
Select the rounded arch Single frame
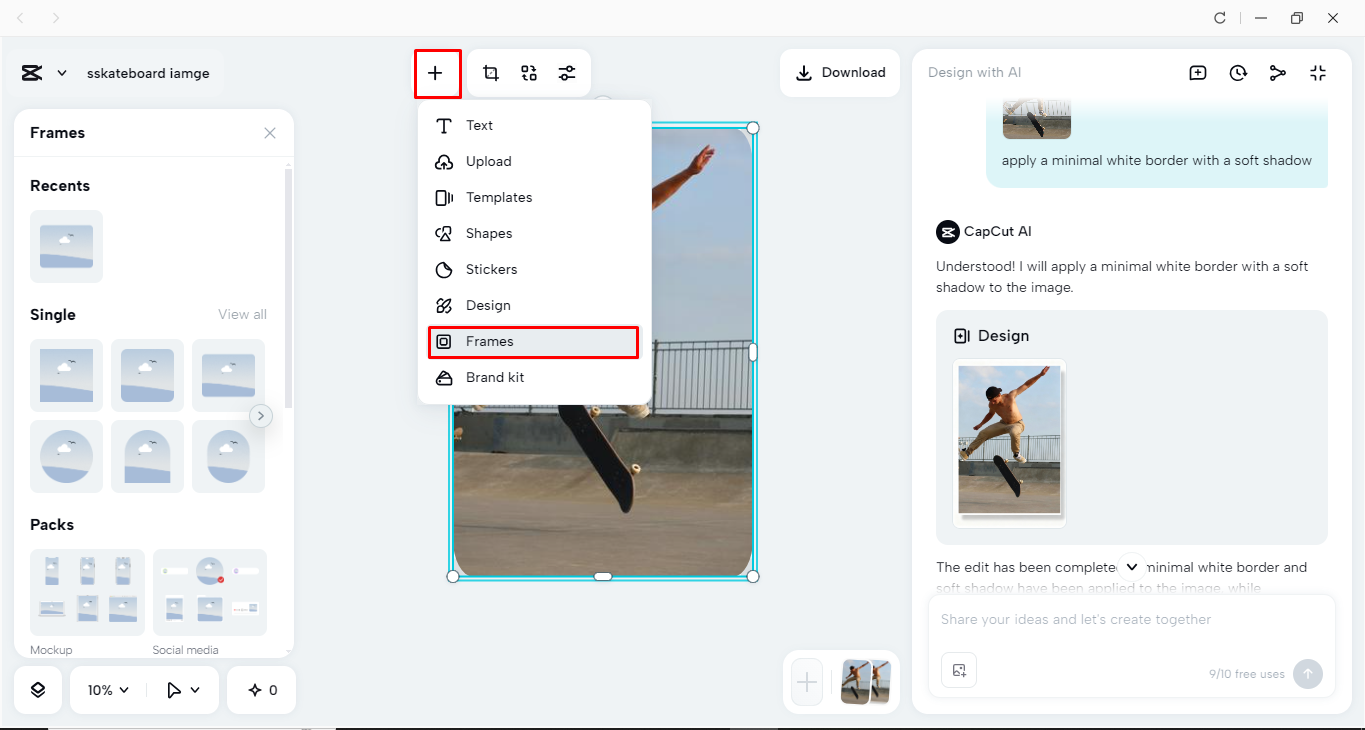click(x=228, y=456)
